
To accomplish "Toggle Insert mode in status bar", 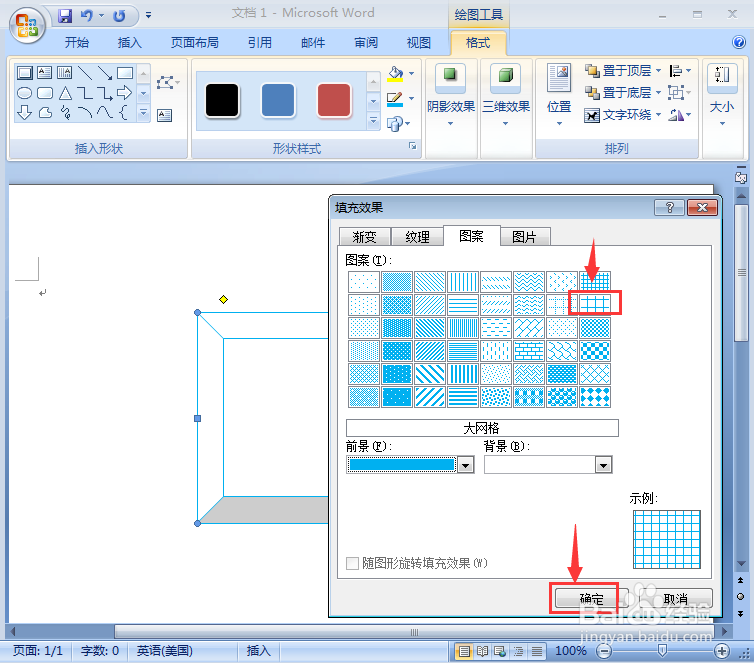I will coord(259,651).
